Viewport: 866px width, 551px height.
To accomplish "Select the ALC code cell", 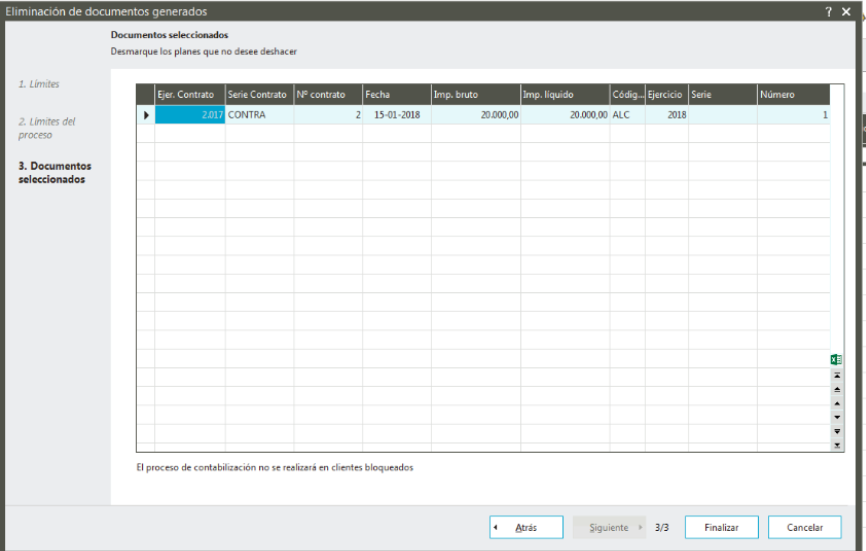I will click(x=627, y=115).
